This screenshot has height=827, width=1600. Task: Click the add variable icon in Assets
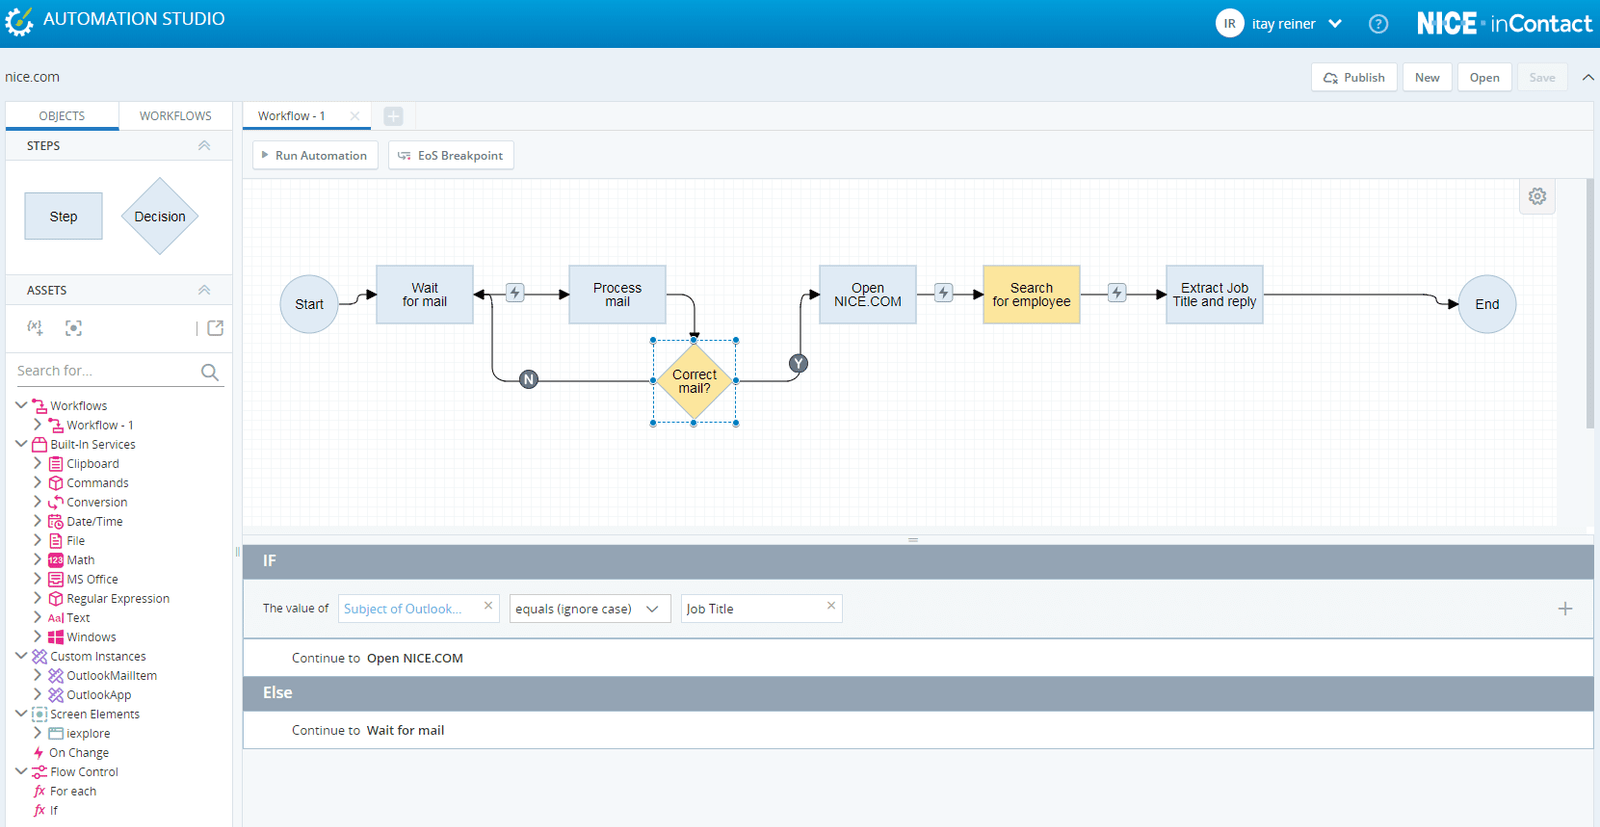tap(35, 328)
